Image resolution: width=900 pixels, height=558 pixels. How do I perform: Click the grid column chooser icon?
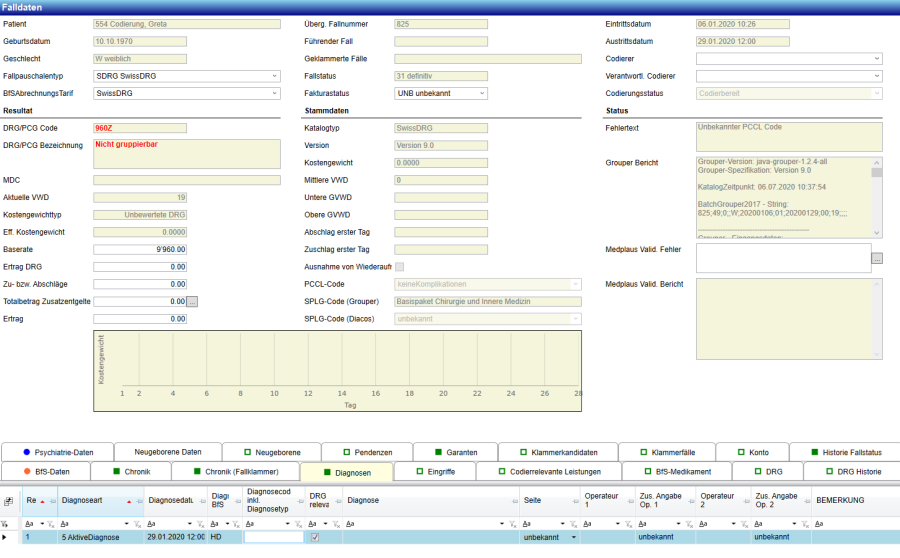pos(9,501)
